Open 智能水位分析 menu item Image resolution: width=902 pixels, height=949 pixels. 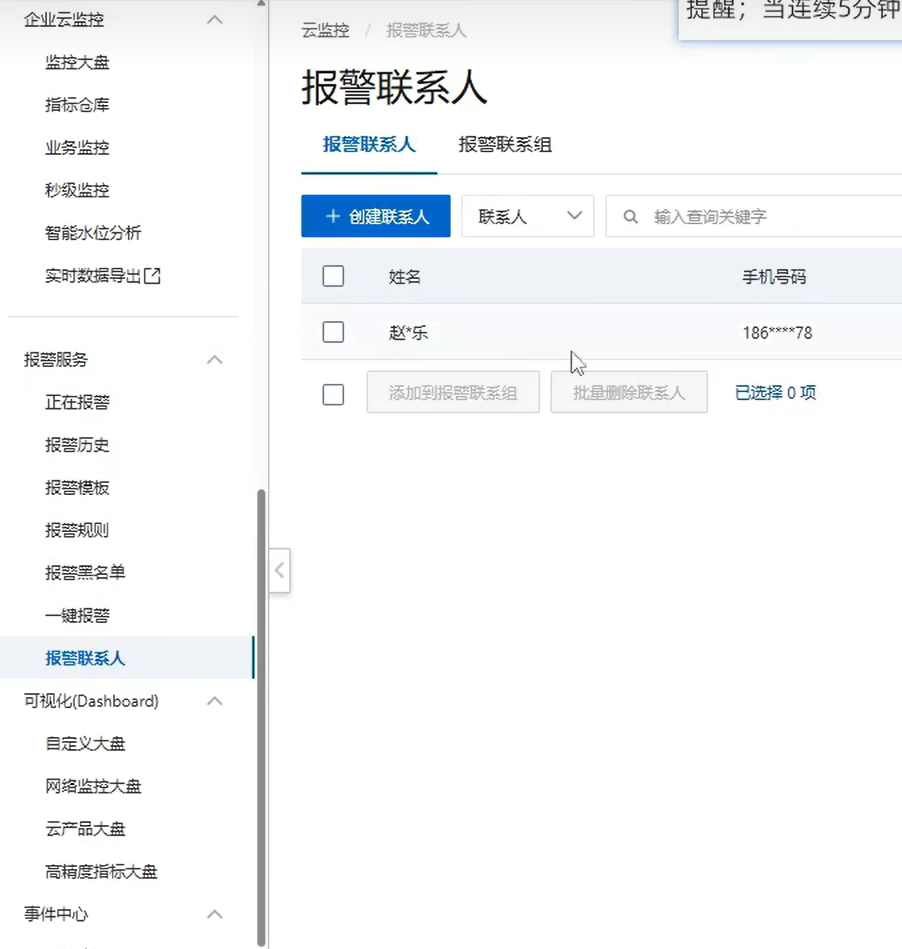[x=93, y=233]
